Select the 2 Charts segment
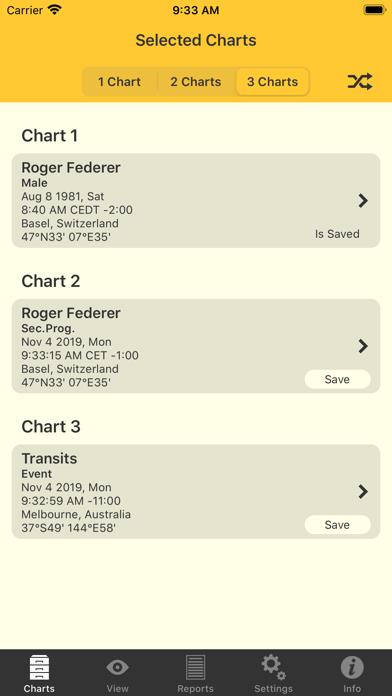 pyautogui.click(x=196, y=82)
